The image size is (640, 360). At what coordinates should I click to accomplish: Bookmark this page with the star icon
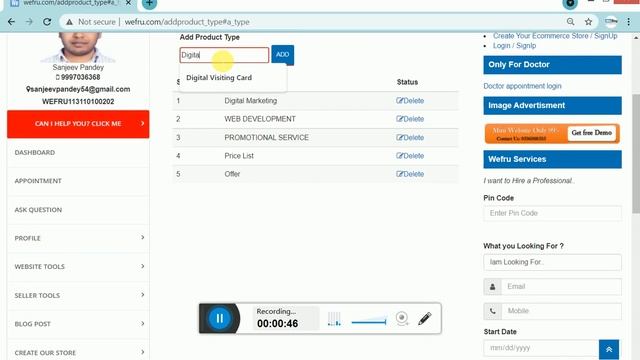pos(588,22)
